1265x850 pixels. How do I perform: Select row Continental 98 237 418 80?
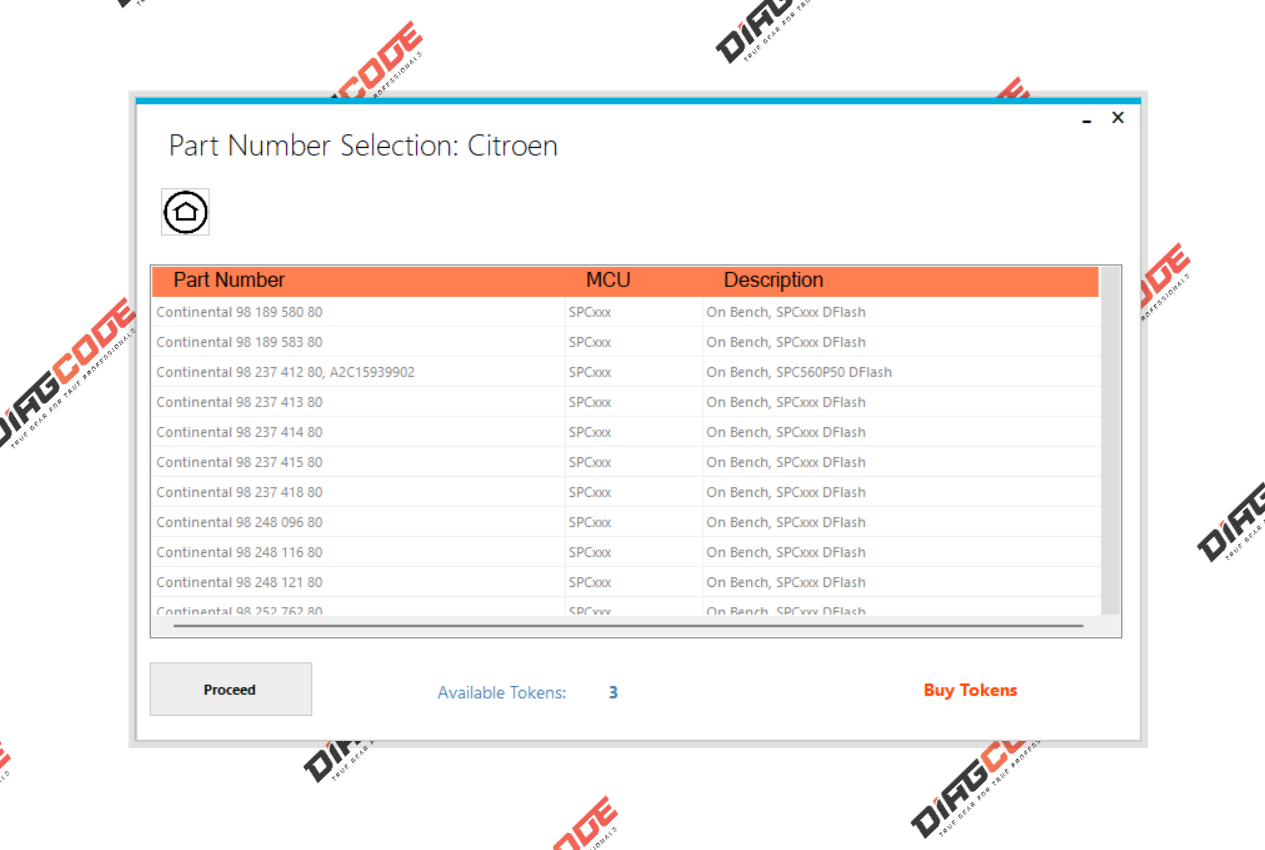pyautogui.click(x=626, y=492)
